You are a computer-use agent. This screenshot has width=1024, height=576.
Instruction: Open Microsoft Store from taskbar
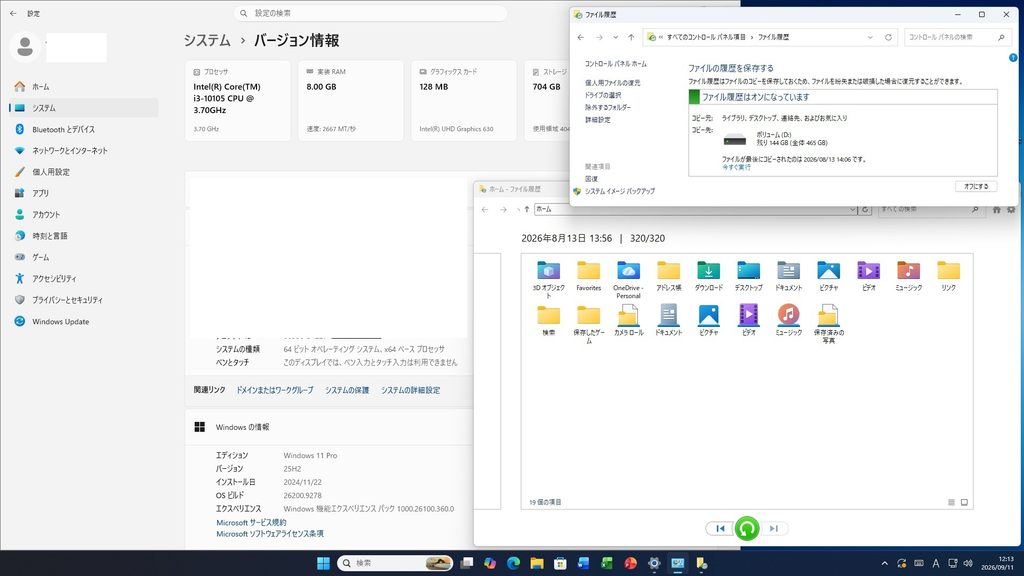coord(560,563)
